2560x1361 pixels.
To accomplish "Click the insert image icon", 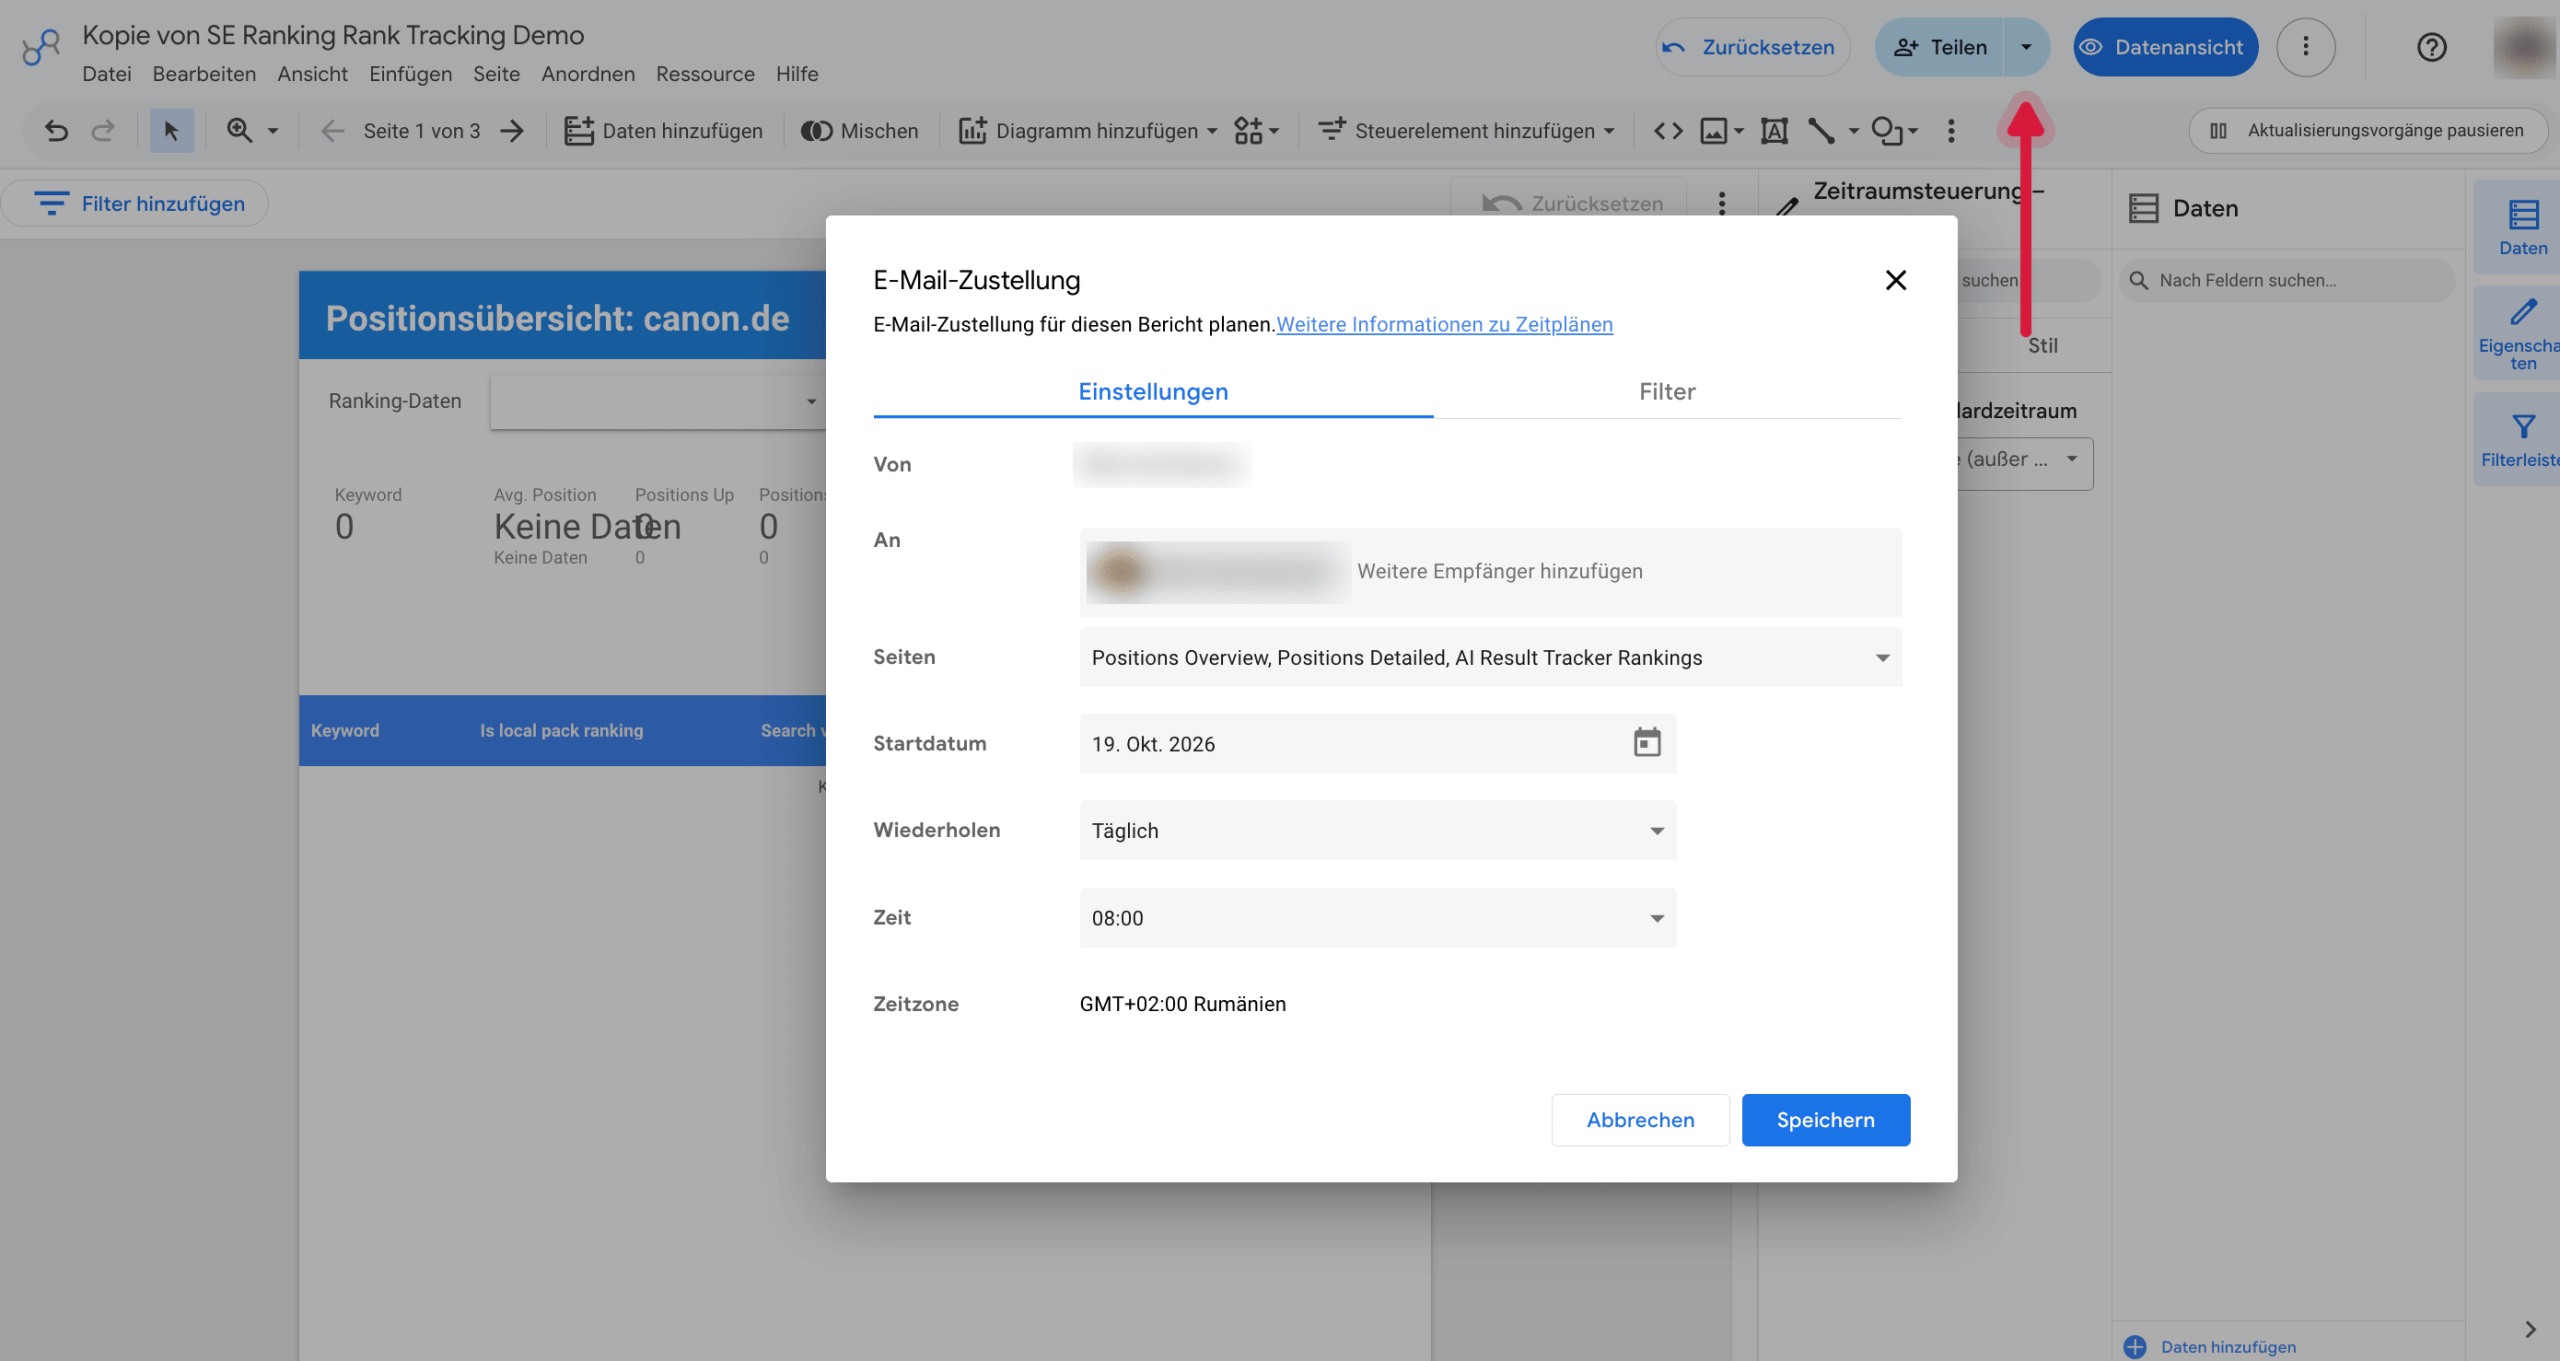I will coord(1714,131).
